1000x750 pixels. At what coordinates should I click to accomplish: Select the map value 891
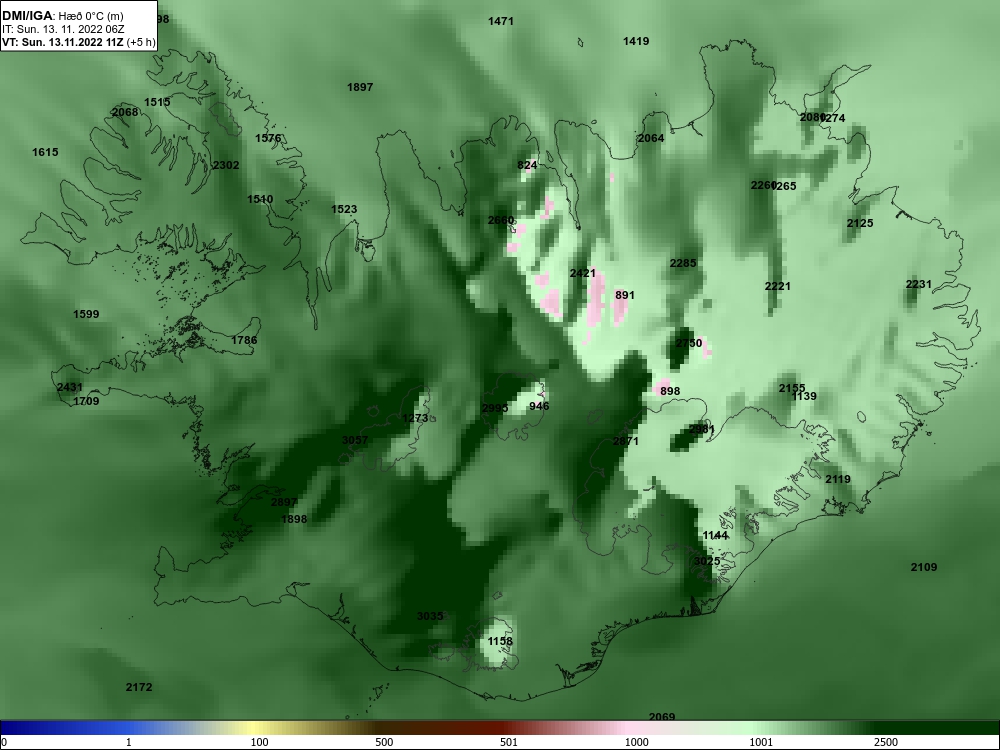click(625, 295)
